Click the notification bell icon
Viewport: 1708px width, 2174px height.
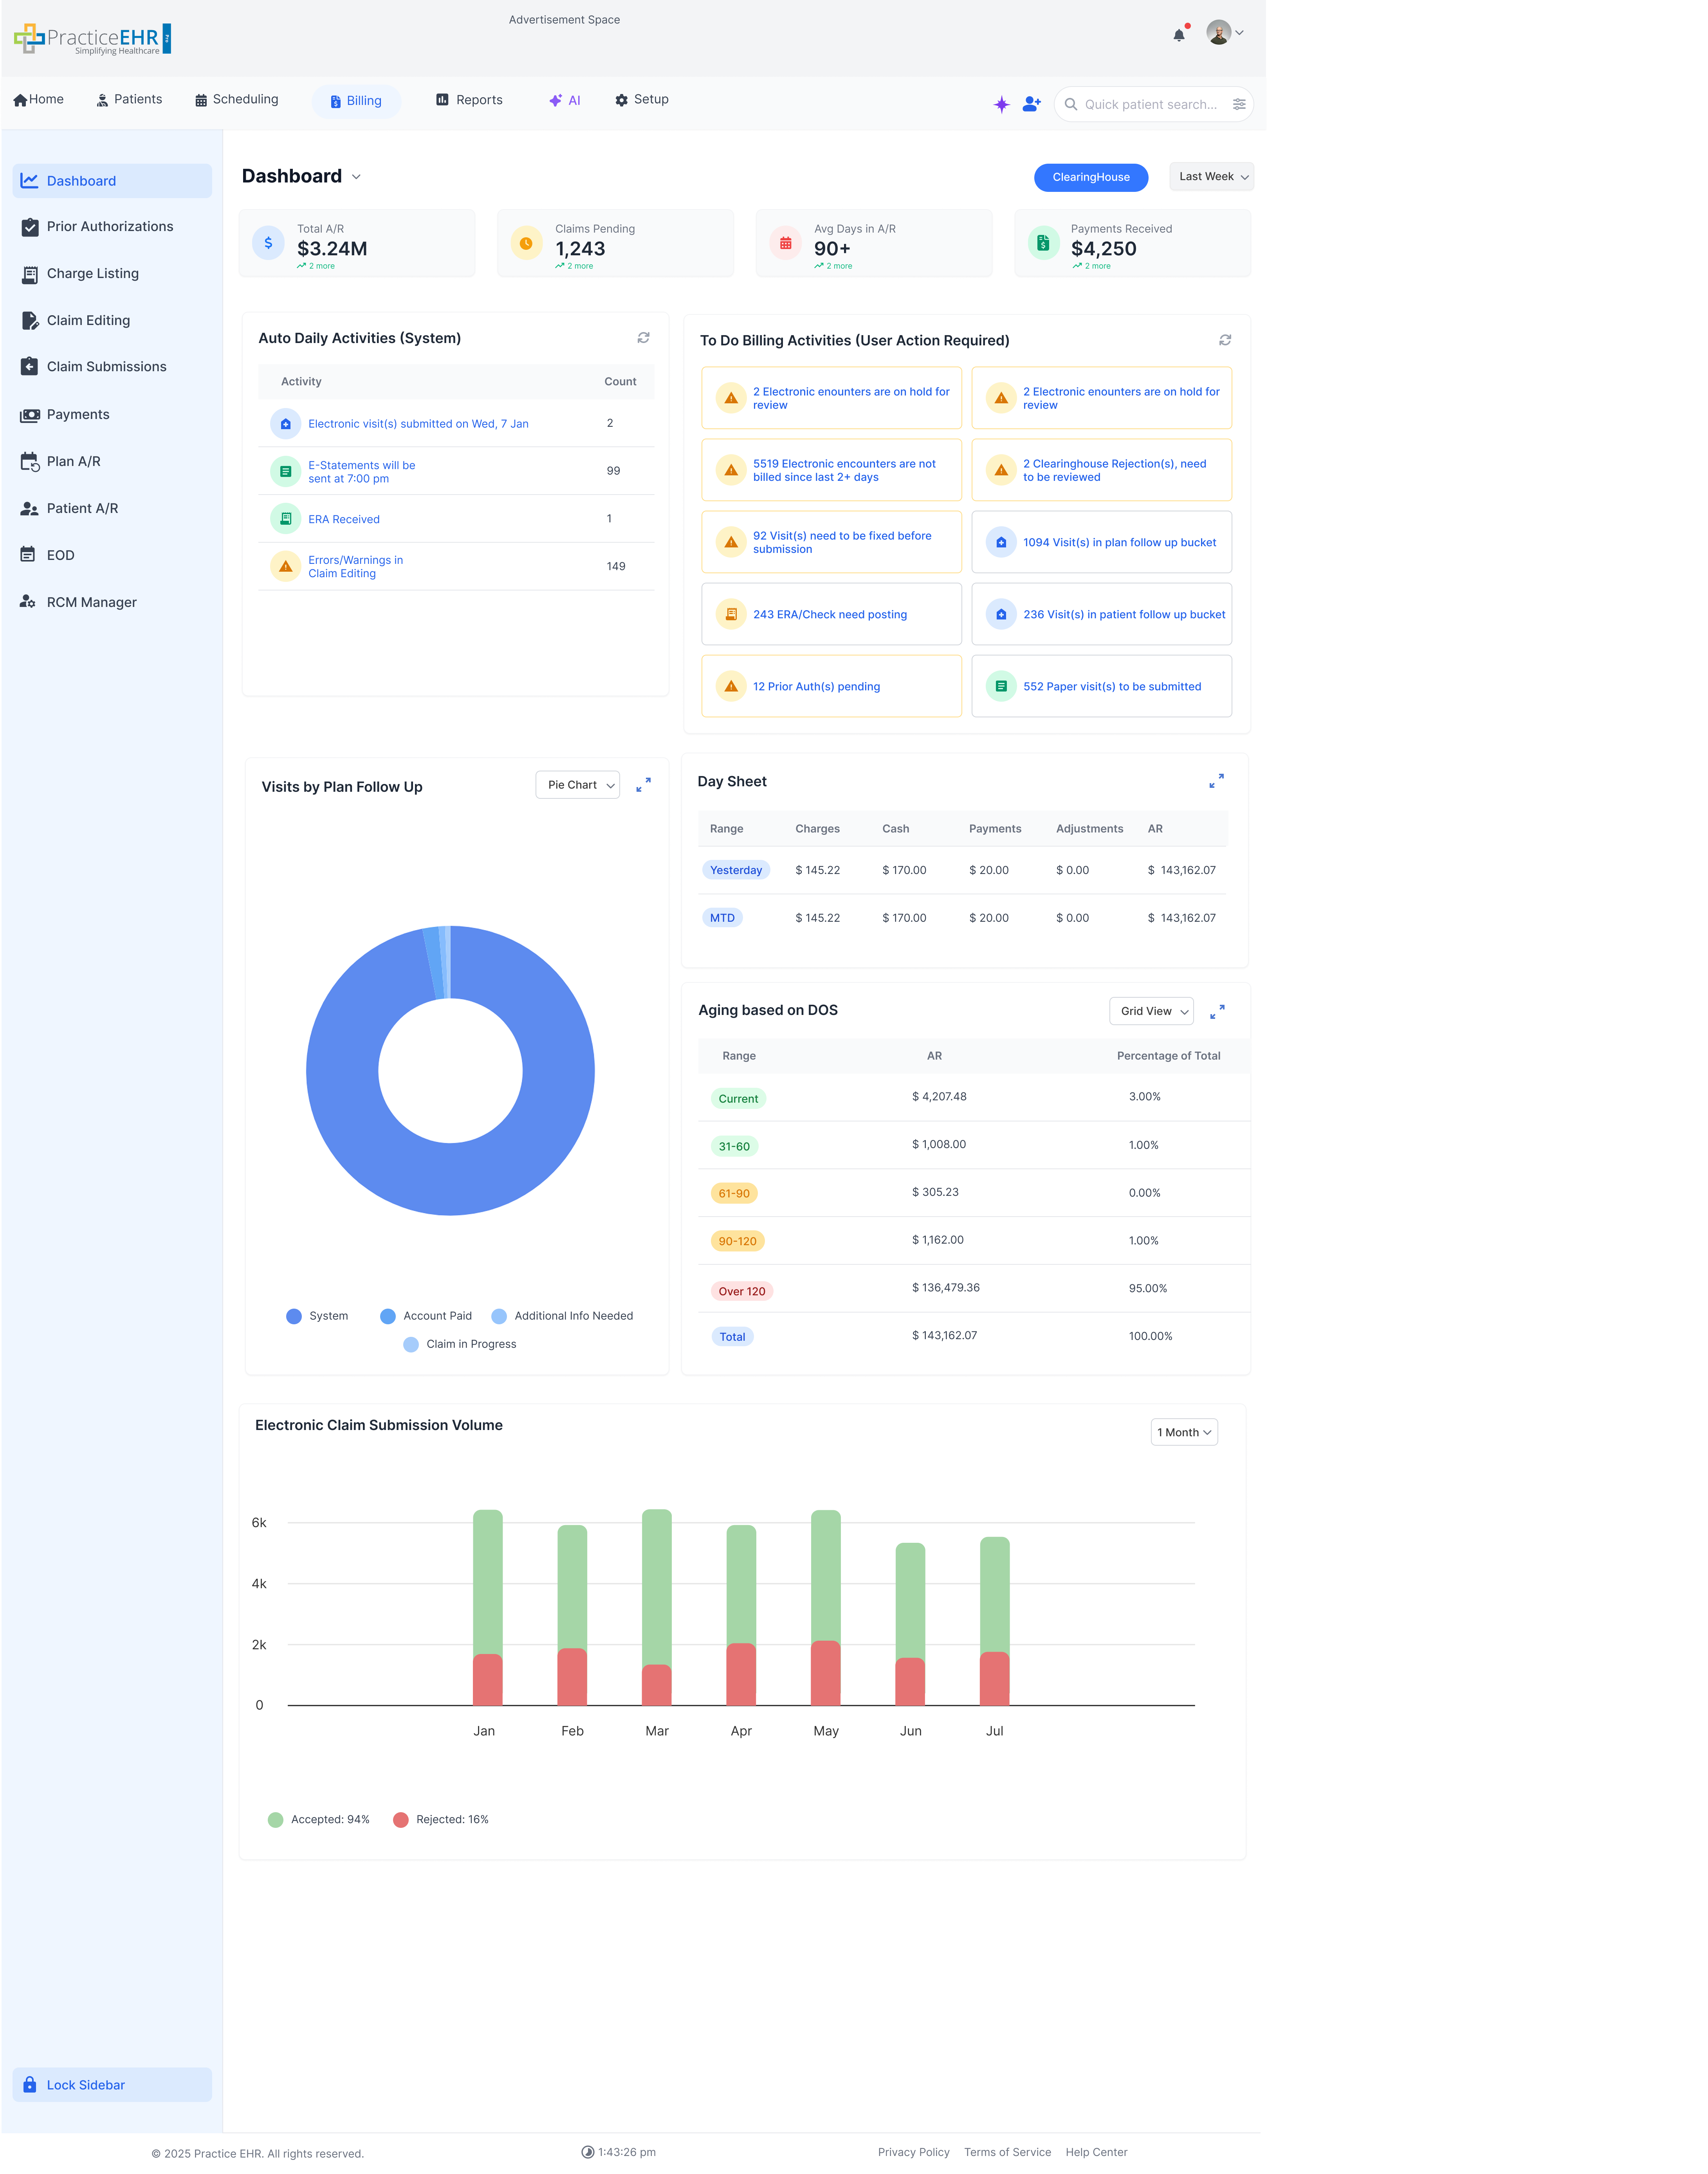tap(1179, 35)
